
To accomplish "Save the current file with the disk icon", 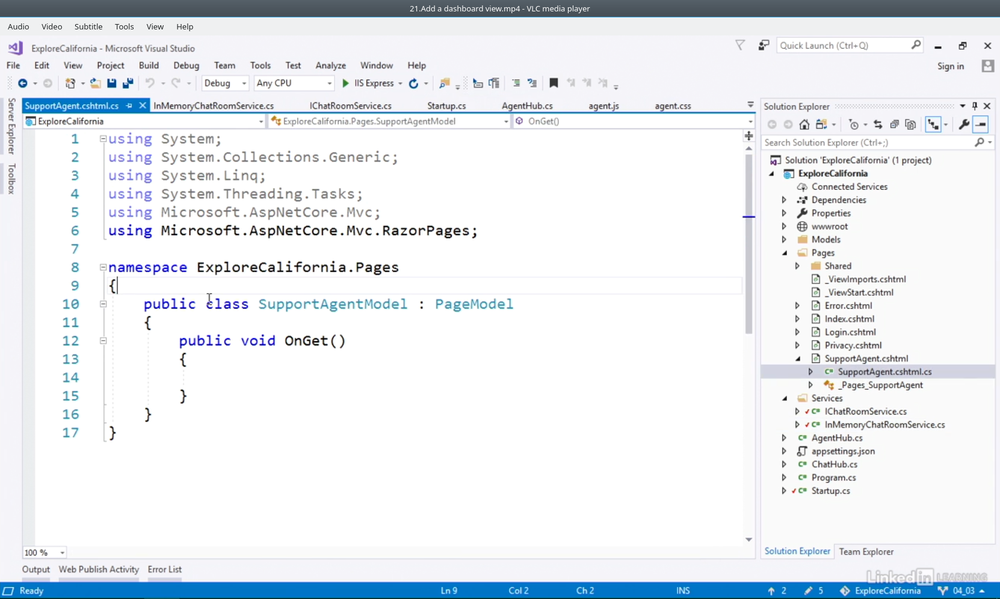I will [112, 84].
